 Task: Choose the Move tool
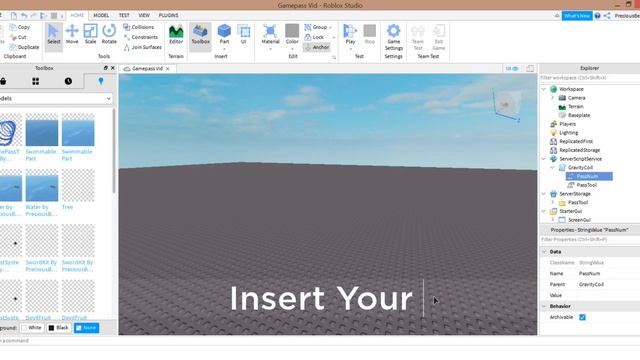(x=72, y=34)
